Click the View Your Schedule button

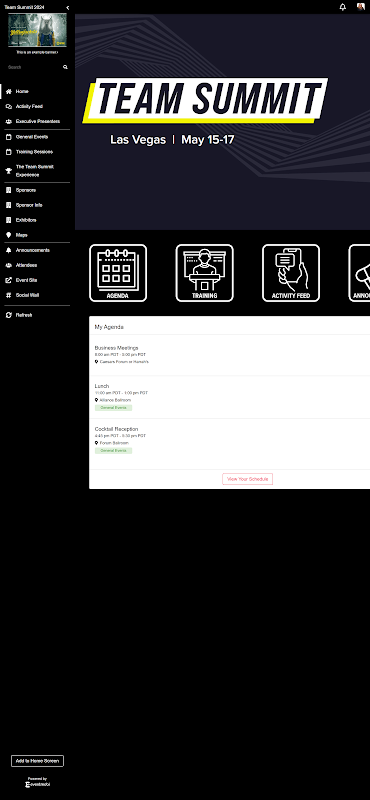248,479
